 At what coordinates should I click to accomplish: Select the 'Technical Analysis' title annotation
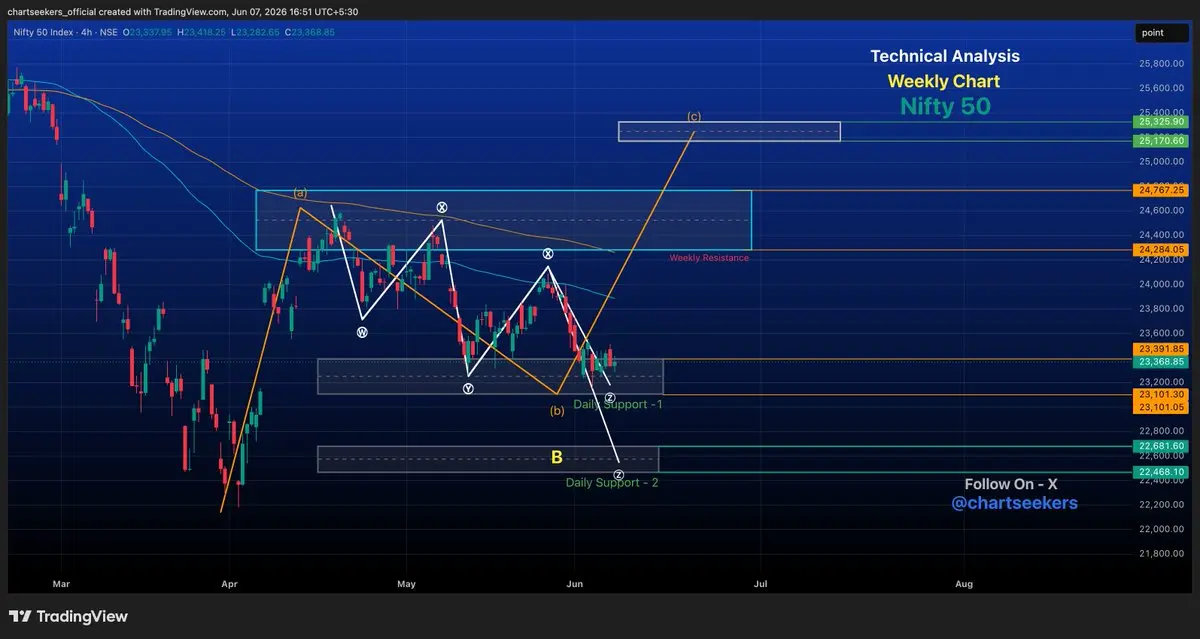(945, 57)
